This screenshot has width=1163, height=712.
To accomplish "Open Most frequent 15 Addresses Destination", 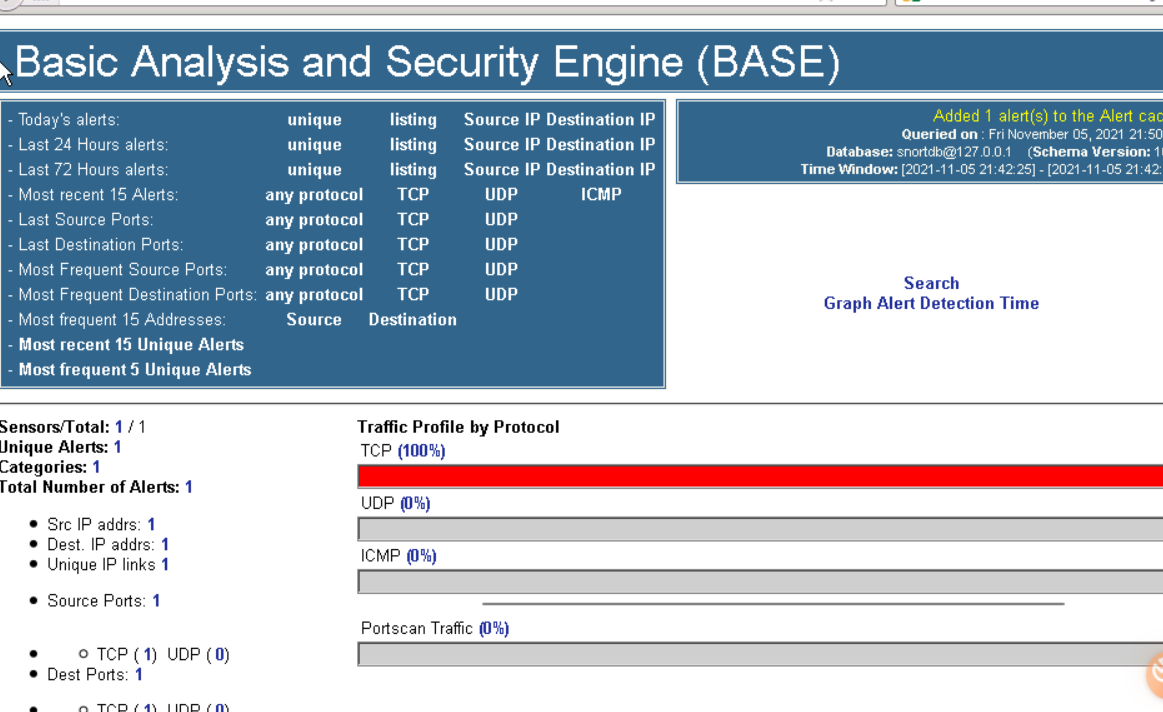I will [413, 320].
